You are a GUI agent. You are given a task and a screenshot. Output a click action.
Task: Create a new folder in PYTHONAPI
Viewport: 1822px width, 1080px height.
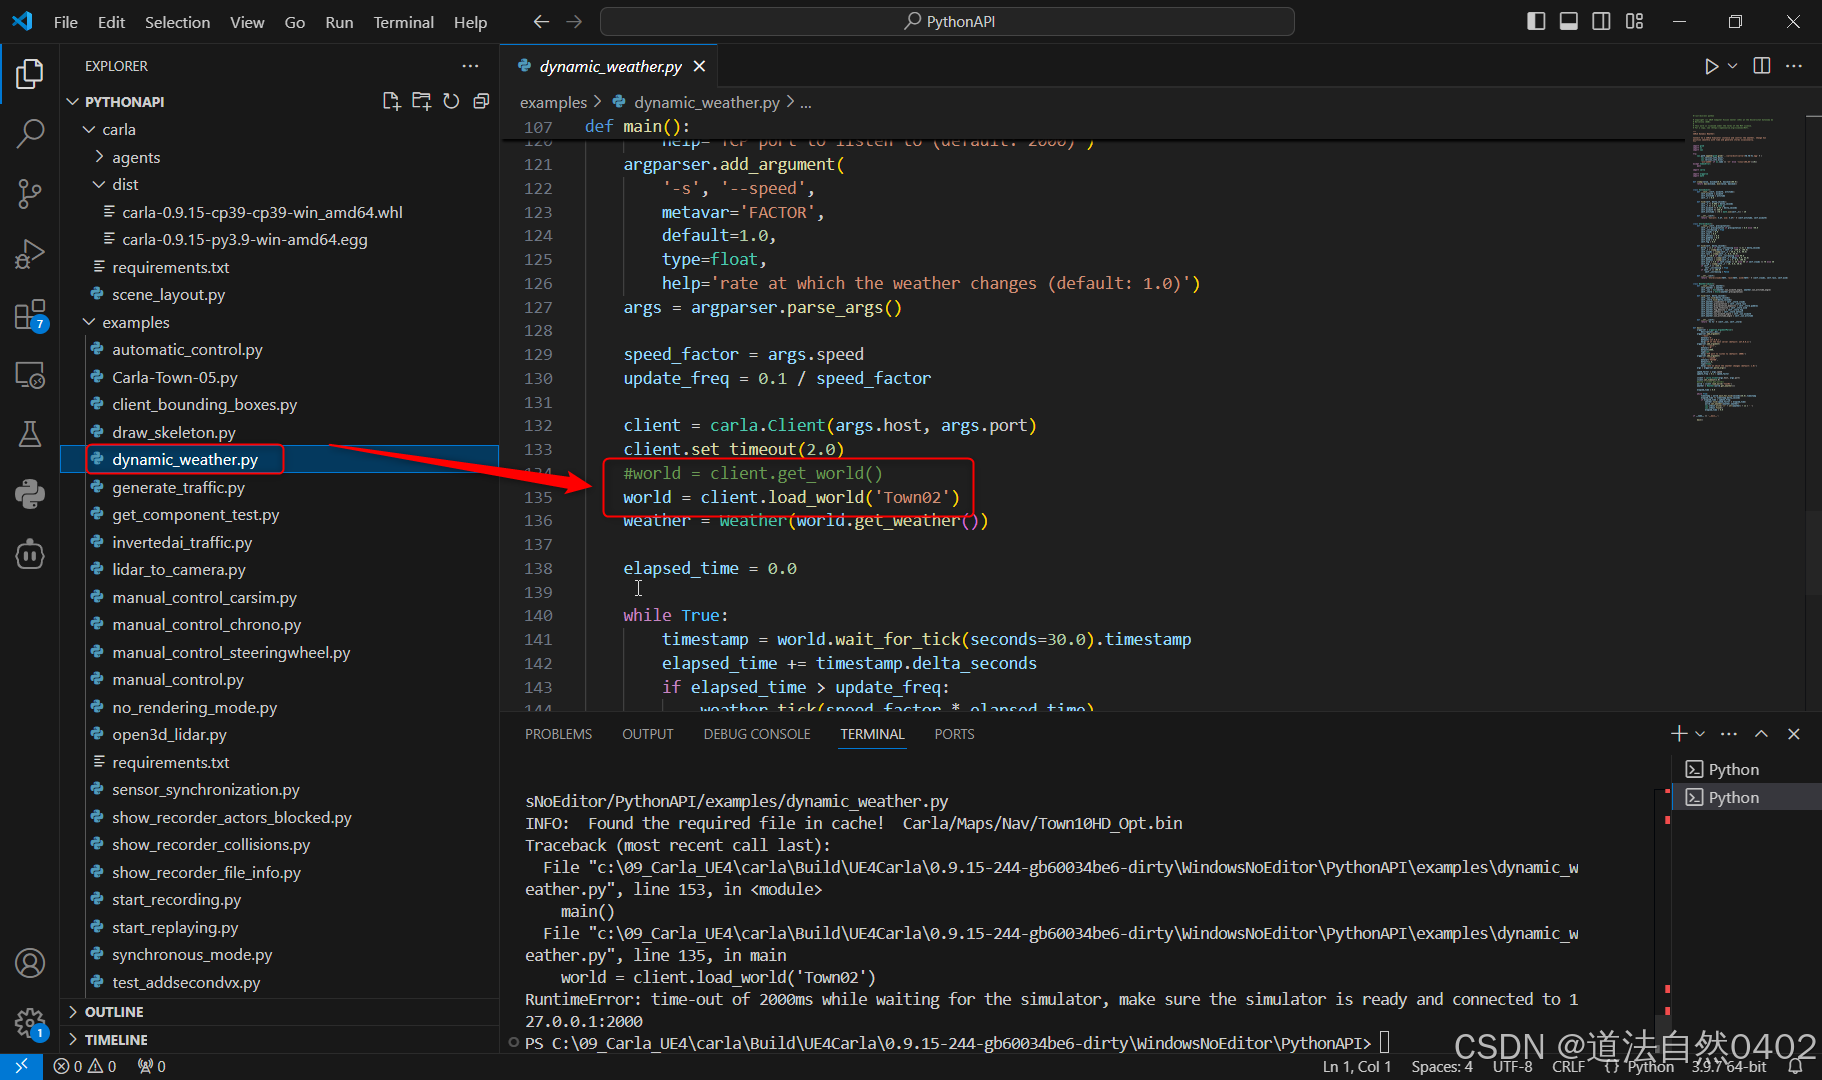click(421, 101)
